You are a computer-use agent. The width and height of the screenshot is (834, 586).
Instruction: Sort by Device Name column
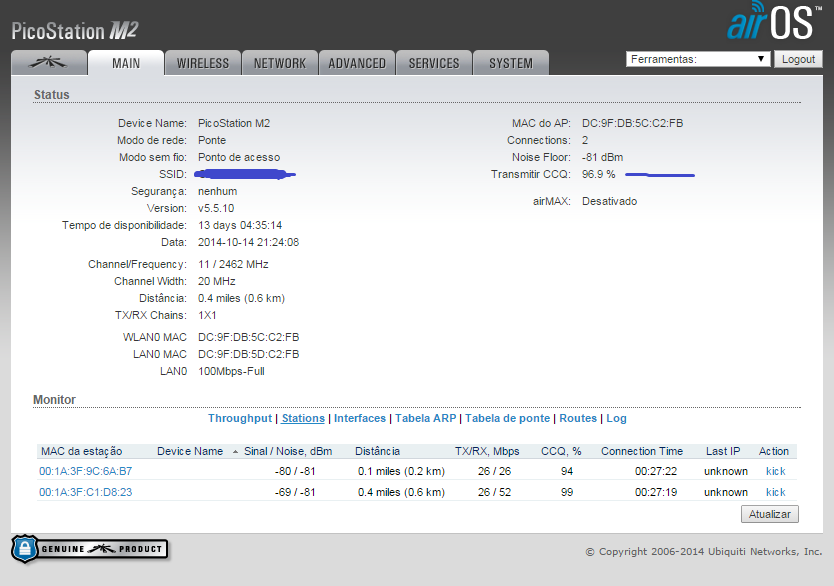[x=190, y=451]
